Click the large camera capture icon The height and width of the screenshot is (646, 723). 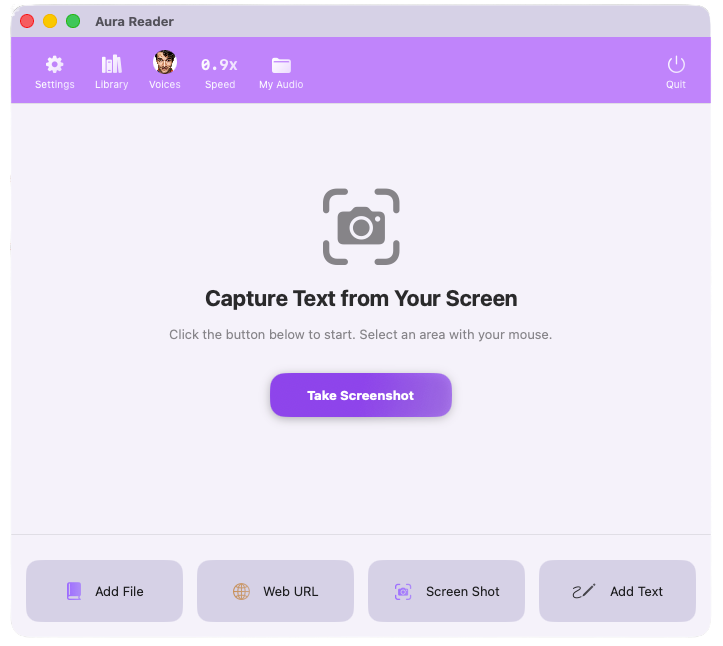point(361,227)
